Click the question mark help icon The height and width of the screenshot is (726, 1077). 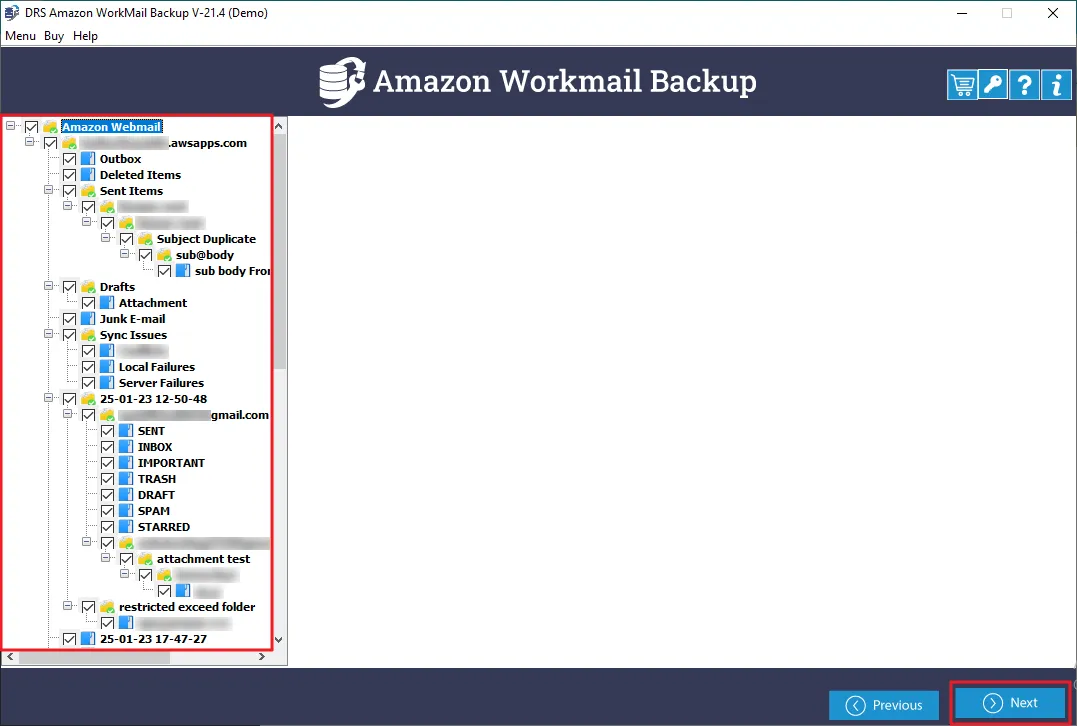tap(1024, 85)
